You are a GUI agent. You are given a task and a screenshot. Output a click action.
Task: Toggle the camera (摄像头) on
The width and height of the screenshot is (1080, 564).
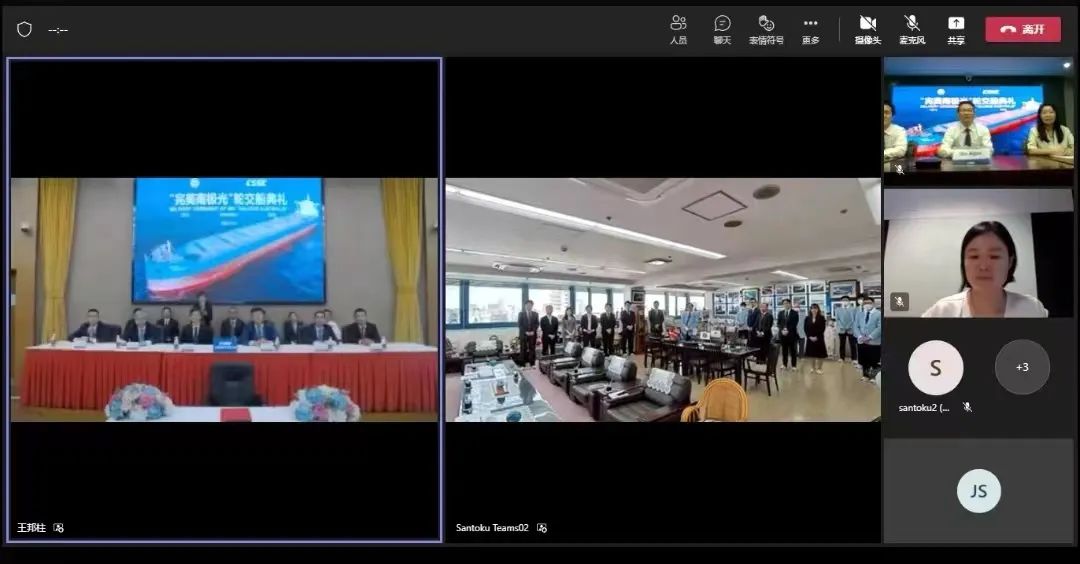(x=867, y=28)
